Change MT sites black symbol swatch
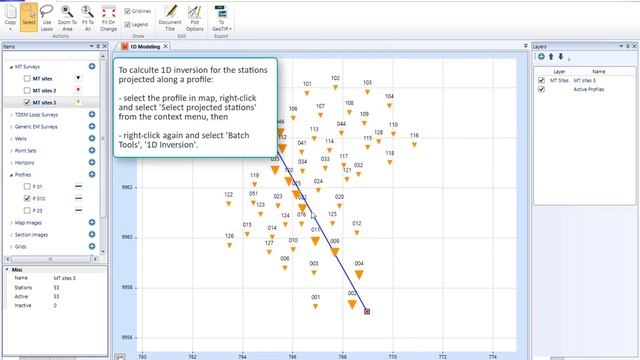 pyautogui.click(x=78, y=78)
